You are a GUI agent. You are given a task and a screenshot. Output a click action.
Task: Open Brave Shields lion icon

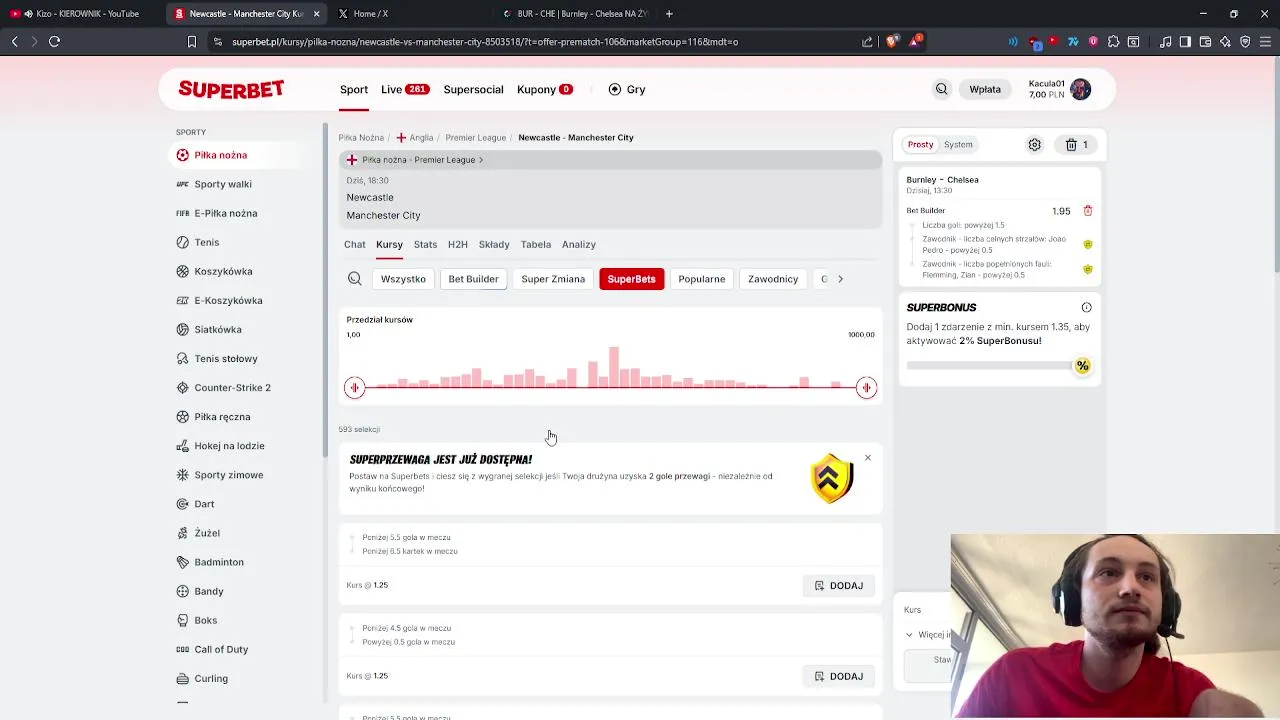click(892, 41)
